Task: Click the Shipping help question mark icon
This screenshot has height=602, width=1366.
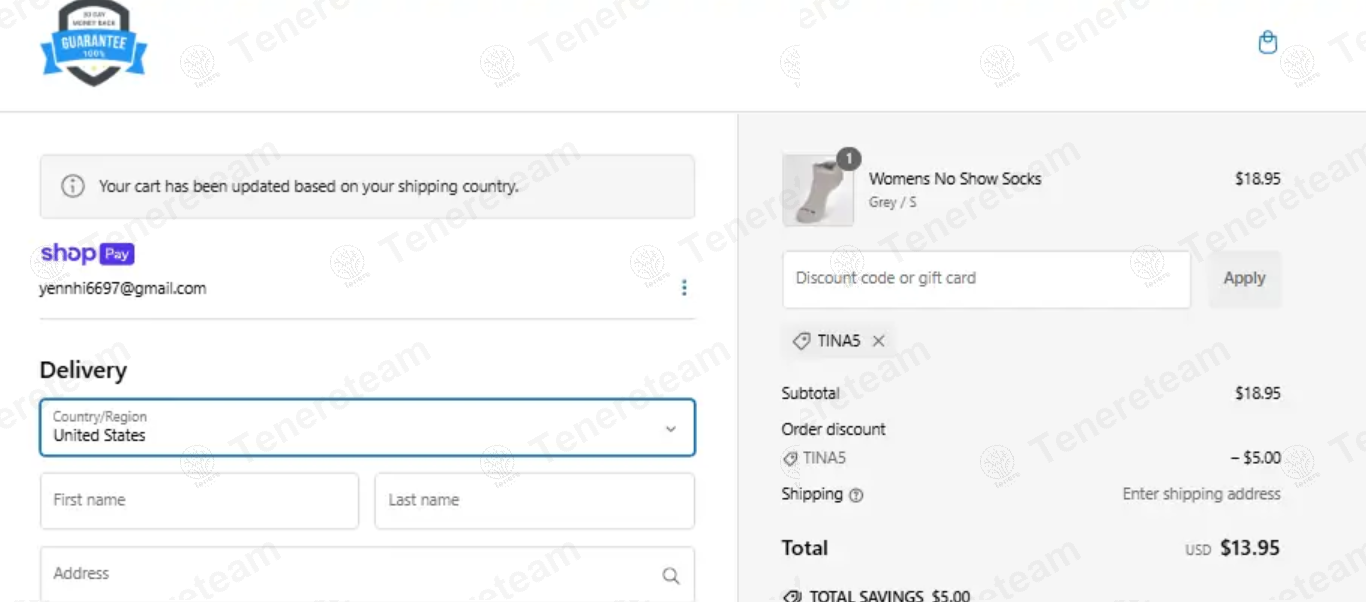Action: tap(856, 495)
